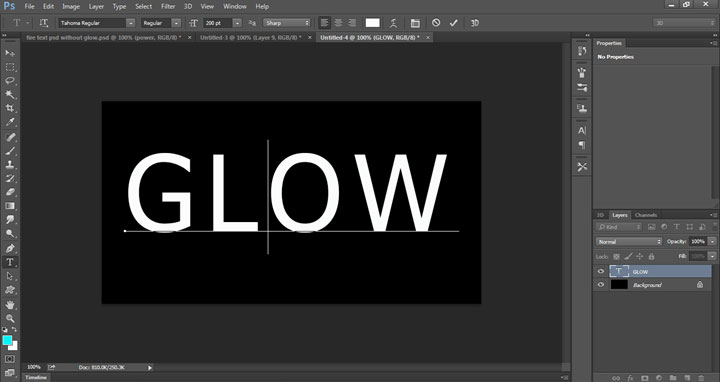Image resolution: width=720 pixels, height=382 pixels.
Task: Open the Create Warped Text dialog
Action: (x=393, y=22)
